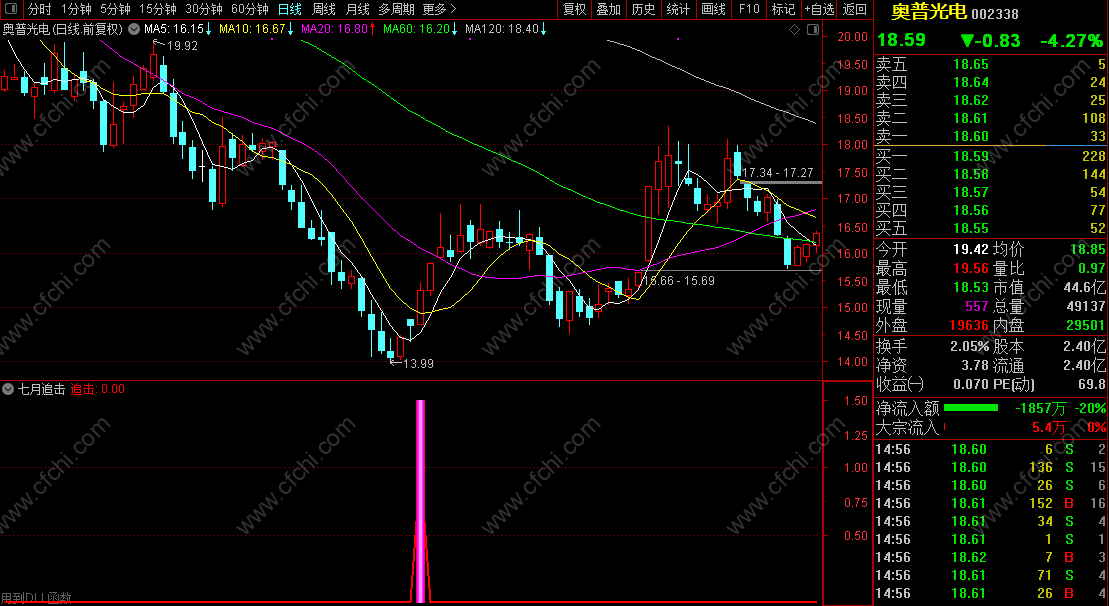1109x606 pixels.
Task: Open F10 company info
Action: click(x=748, y=9)
